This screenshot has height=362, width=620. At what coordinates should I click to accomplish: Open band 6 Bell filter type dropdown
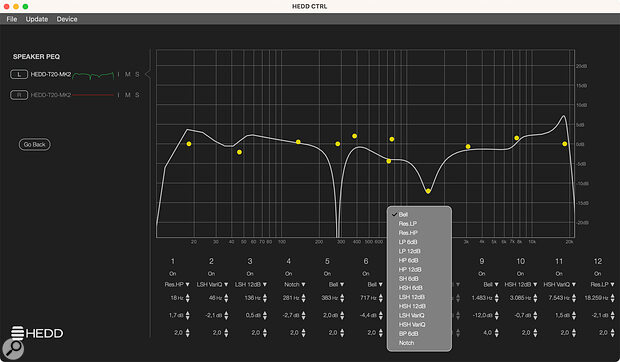click(375, 285)
